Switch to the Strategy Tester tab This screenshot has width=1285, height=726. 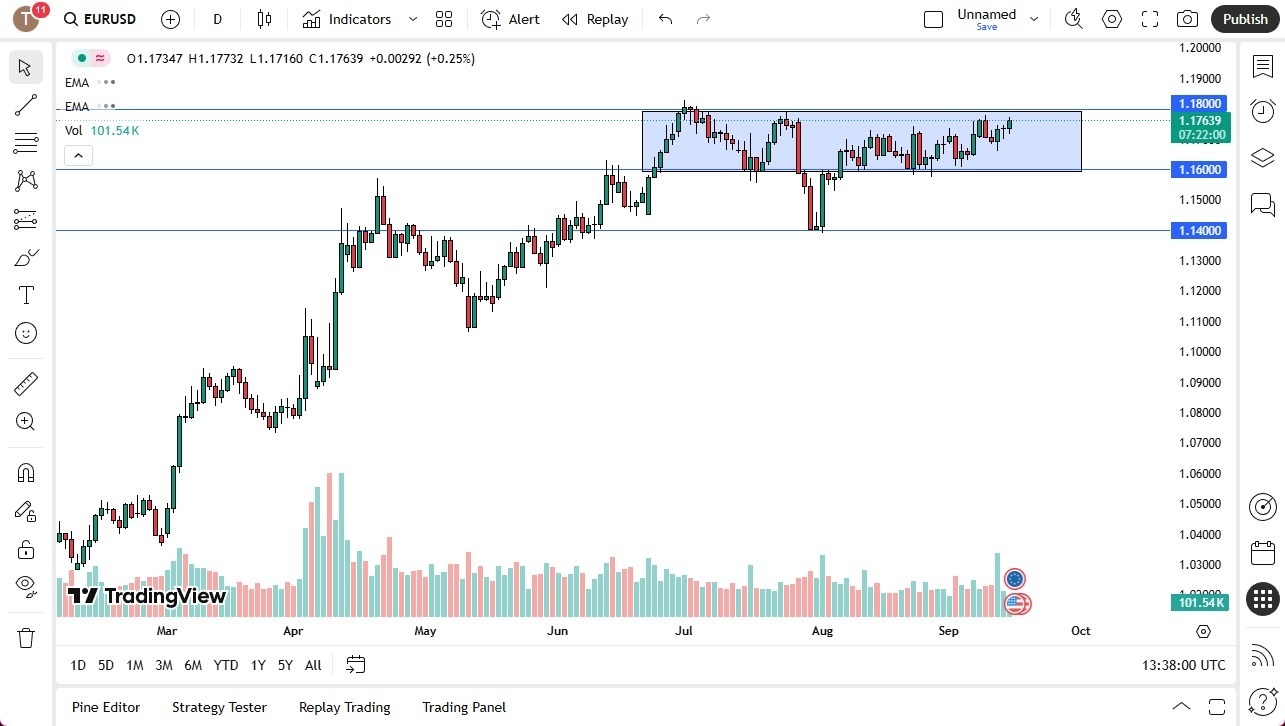click(219, 707)
